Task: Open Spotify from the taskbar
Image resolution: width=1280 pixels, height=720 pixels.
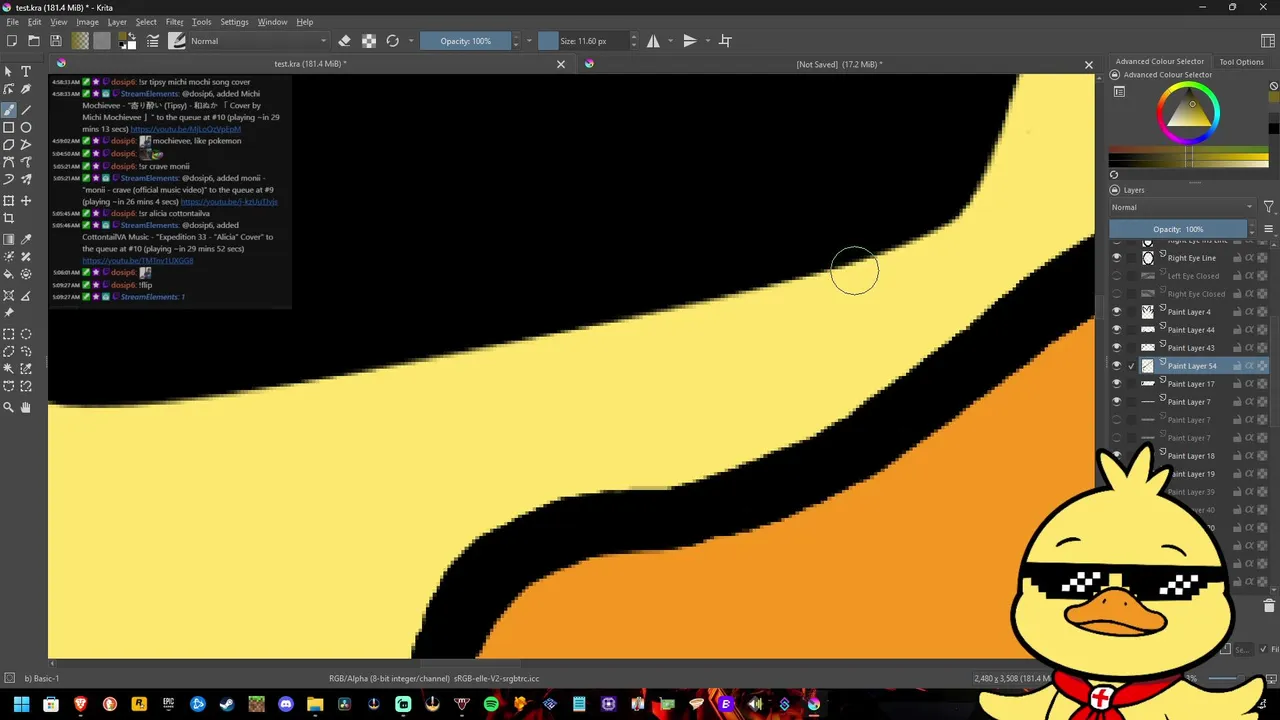Action: coord(491,704)
